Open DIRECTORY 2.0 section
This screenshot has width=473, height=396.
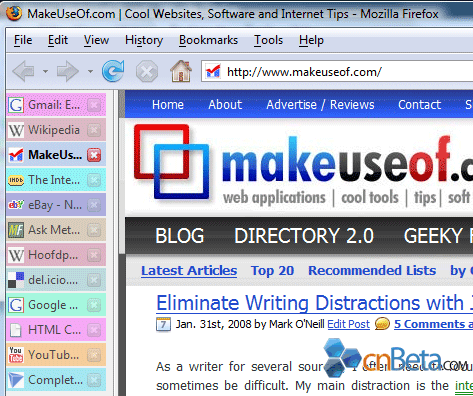(304, 236)
